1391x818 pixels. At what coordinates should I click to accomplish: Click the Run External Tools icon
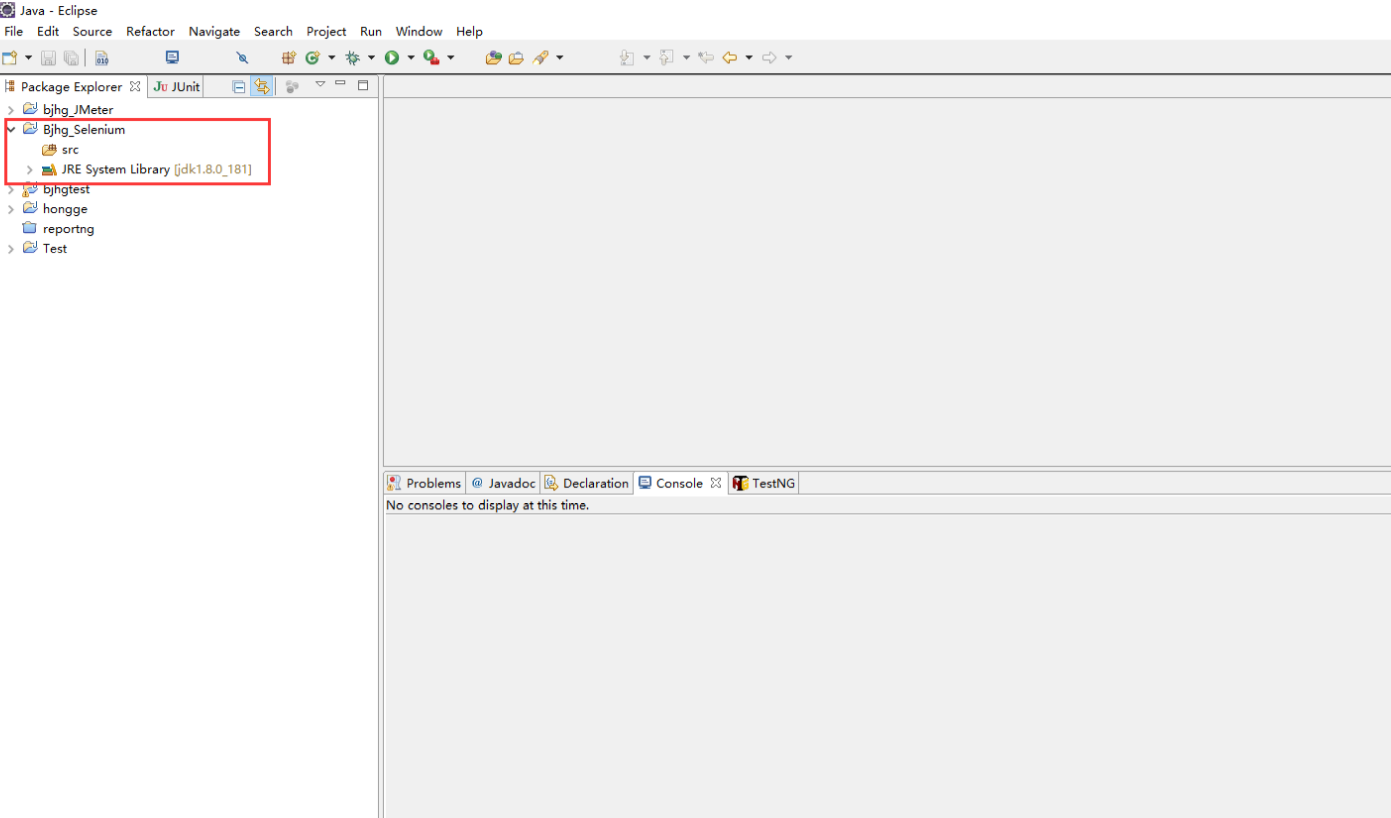click(431, 58)
